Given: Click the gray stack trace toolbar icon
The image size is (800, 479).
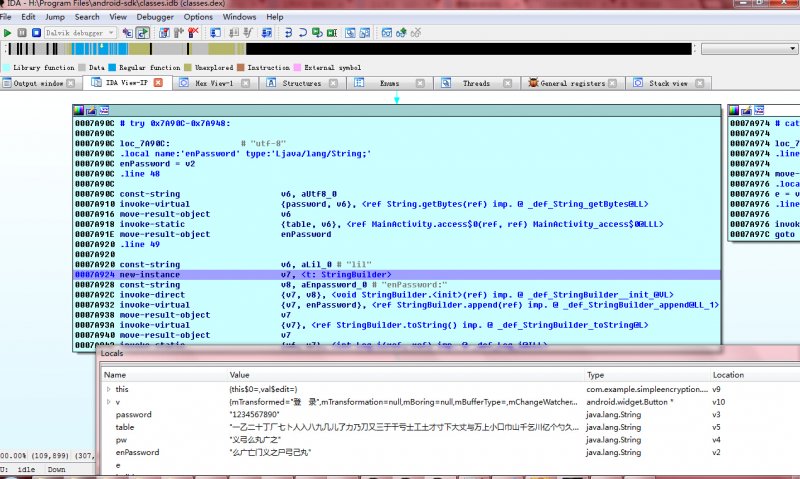Looking at the screenshot, I should click(233, 33).
